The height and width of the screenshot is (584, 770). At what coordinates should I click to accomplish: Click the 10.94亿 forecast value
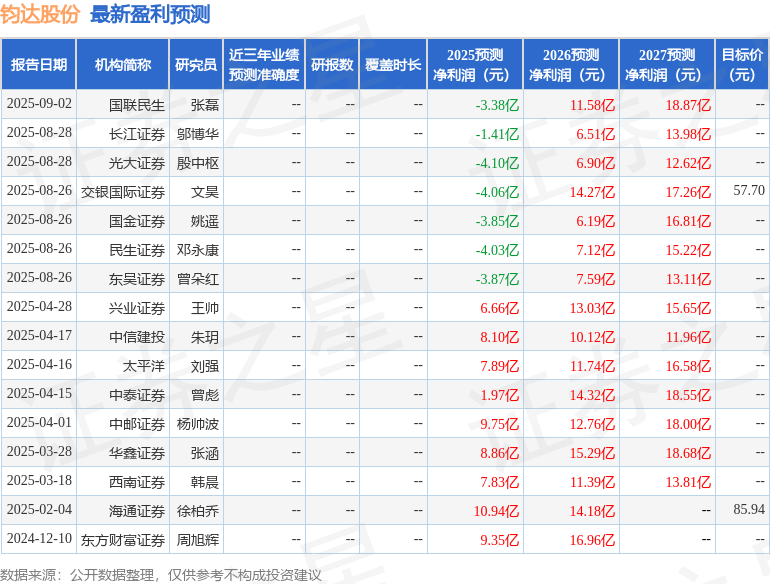pos(496,510)
